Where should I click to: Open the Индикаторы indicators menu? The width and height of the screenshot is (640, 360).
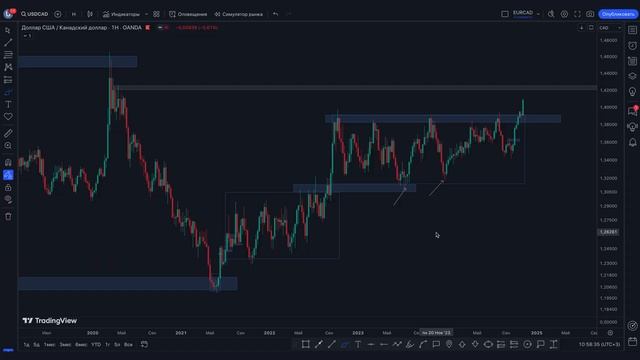pos(121,14)
